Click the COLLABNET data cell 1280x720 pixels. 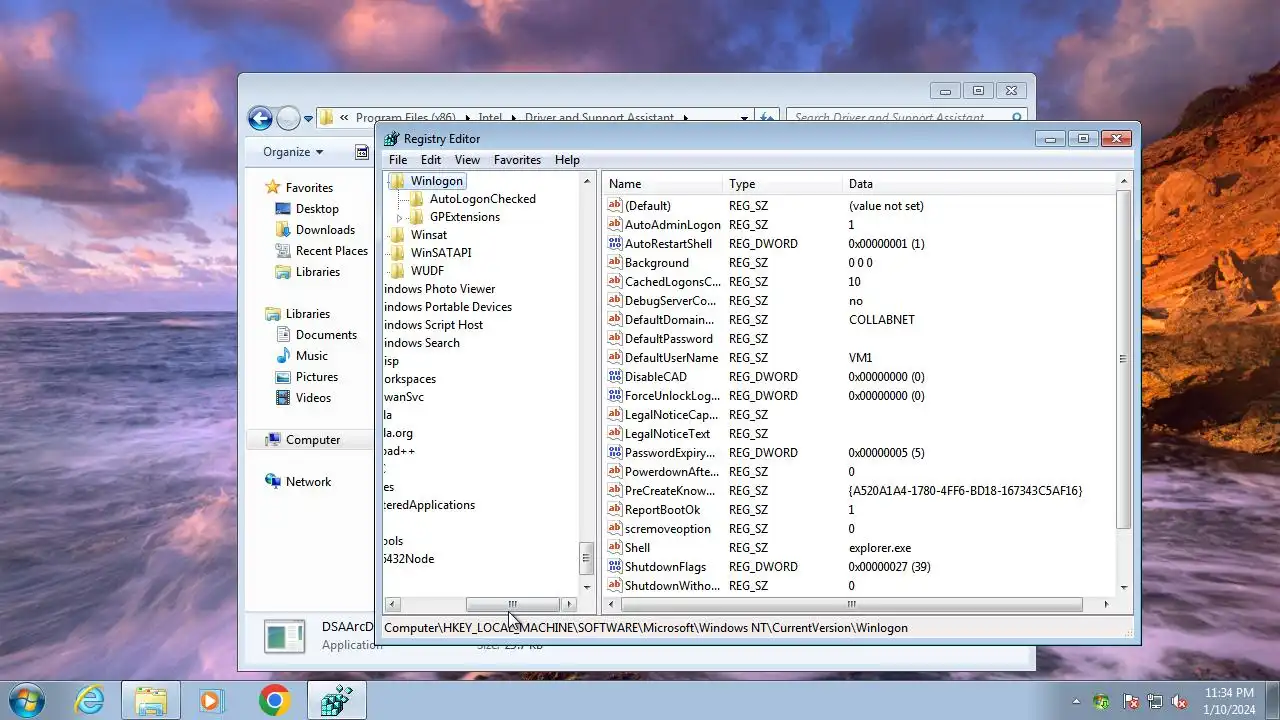point(881,320)
